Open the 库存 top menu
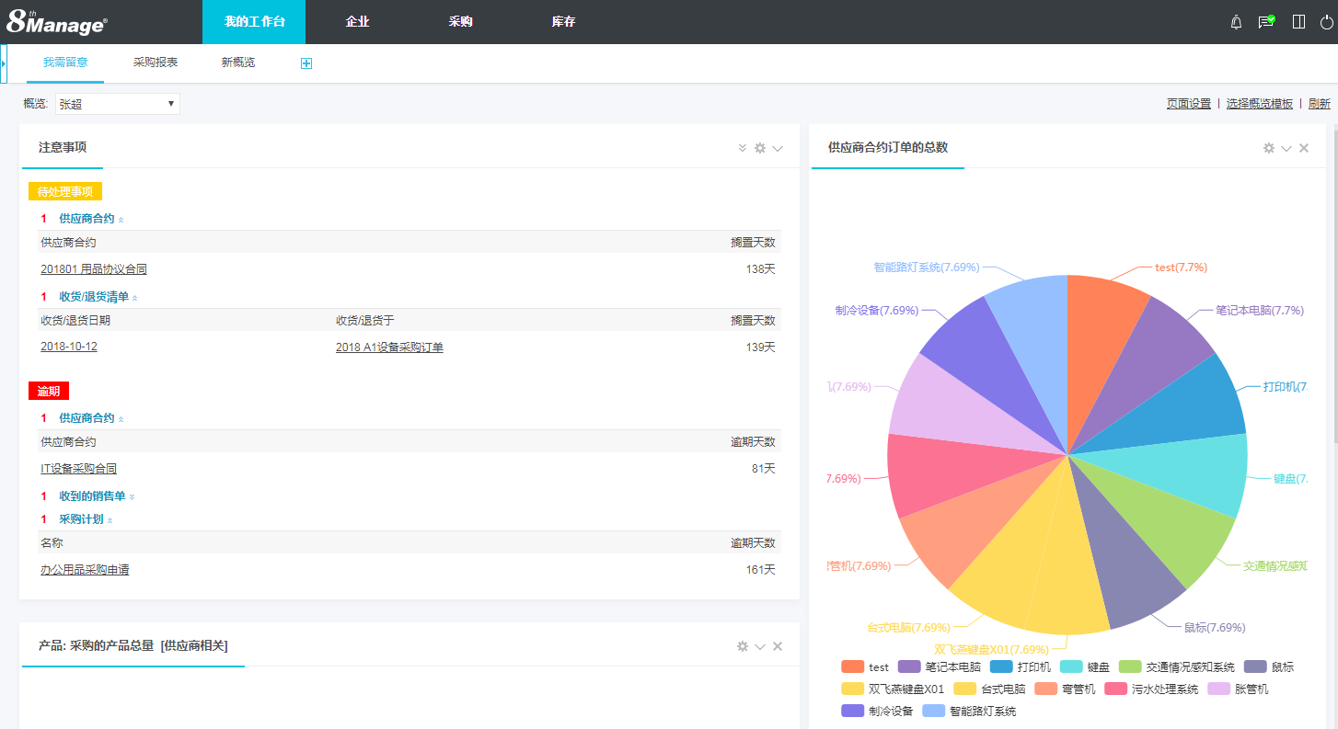This screenshot has width=1338, height=729. (x=563, y=22)
